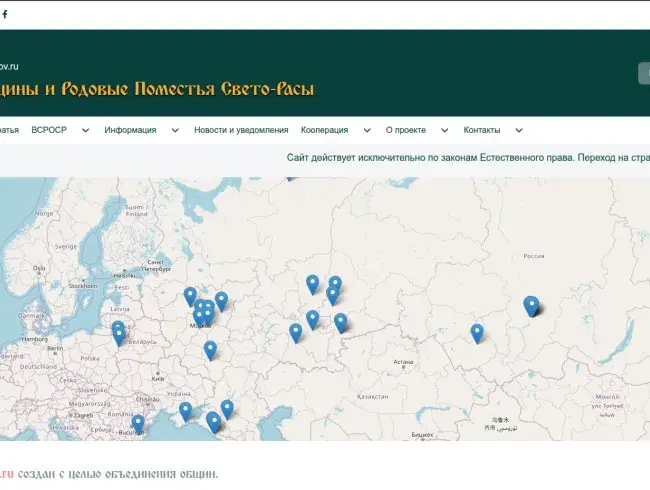
Task: Select the map marker west of Astana
Action: click(x=341, y=321)
